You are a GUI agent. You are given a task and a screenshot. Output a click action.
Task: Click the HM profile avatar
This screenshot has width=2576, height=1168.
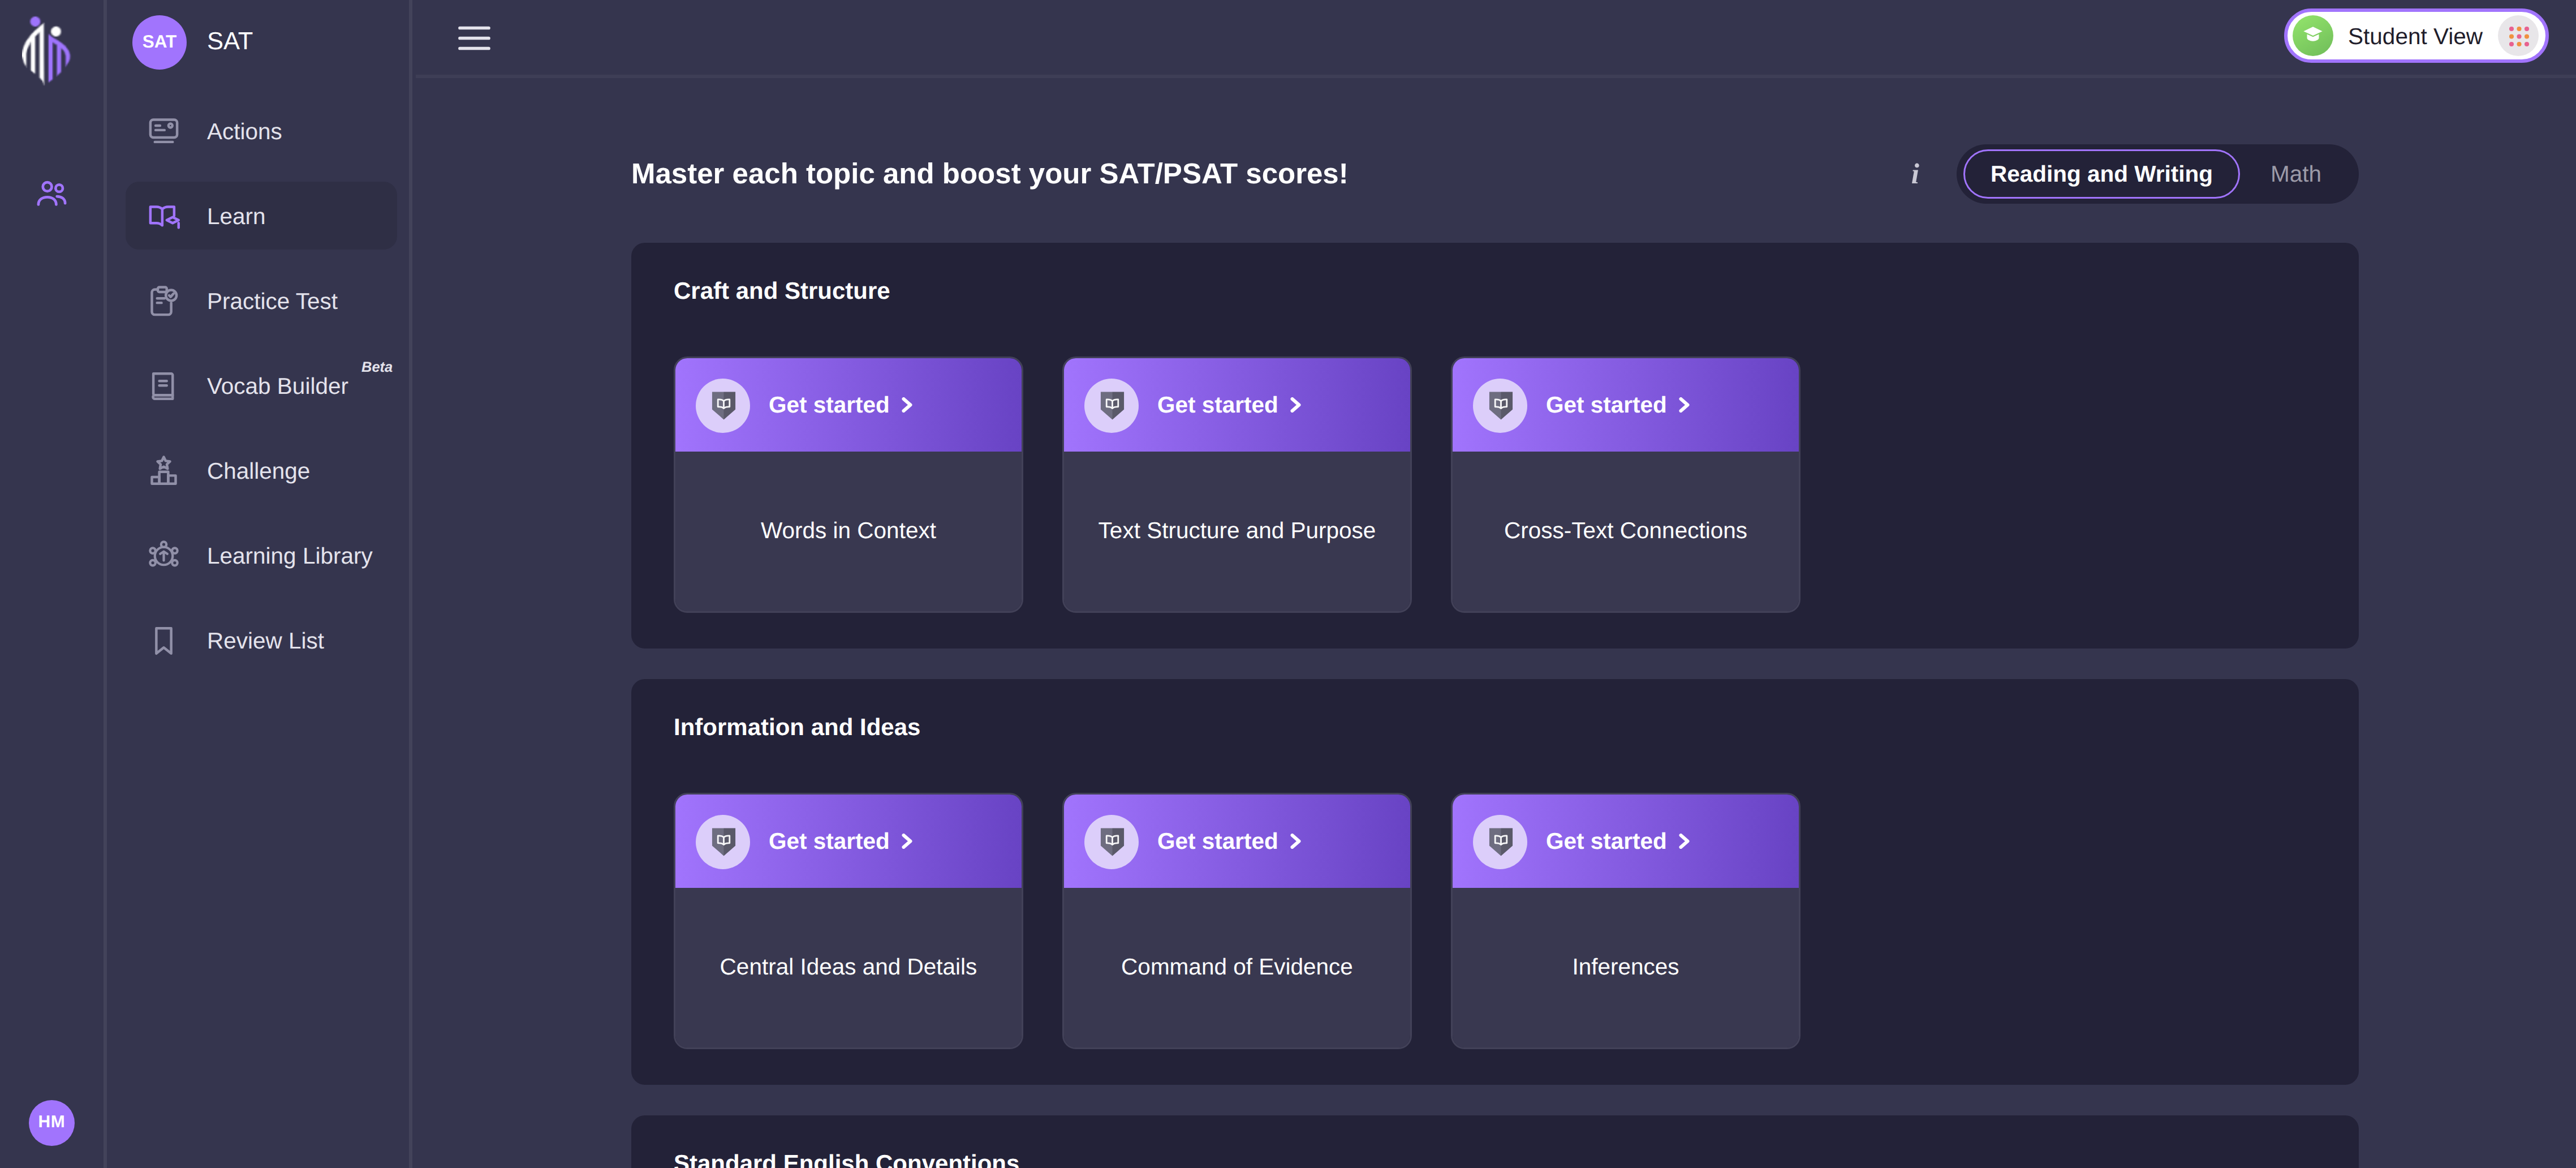52,1122
